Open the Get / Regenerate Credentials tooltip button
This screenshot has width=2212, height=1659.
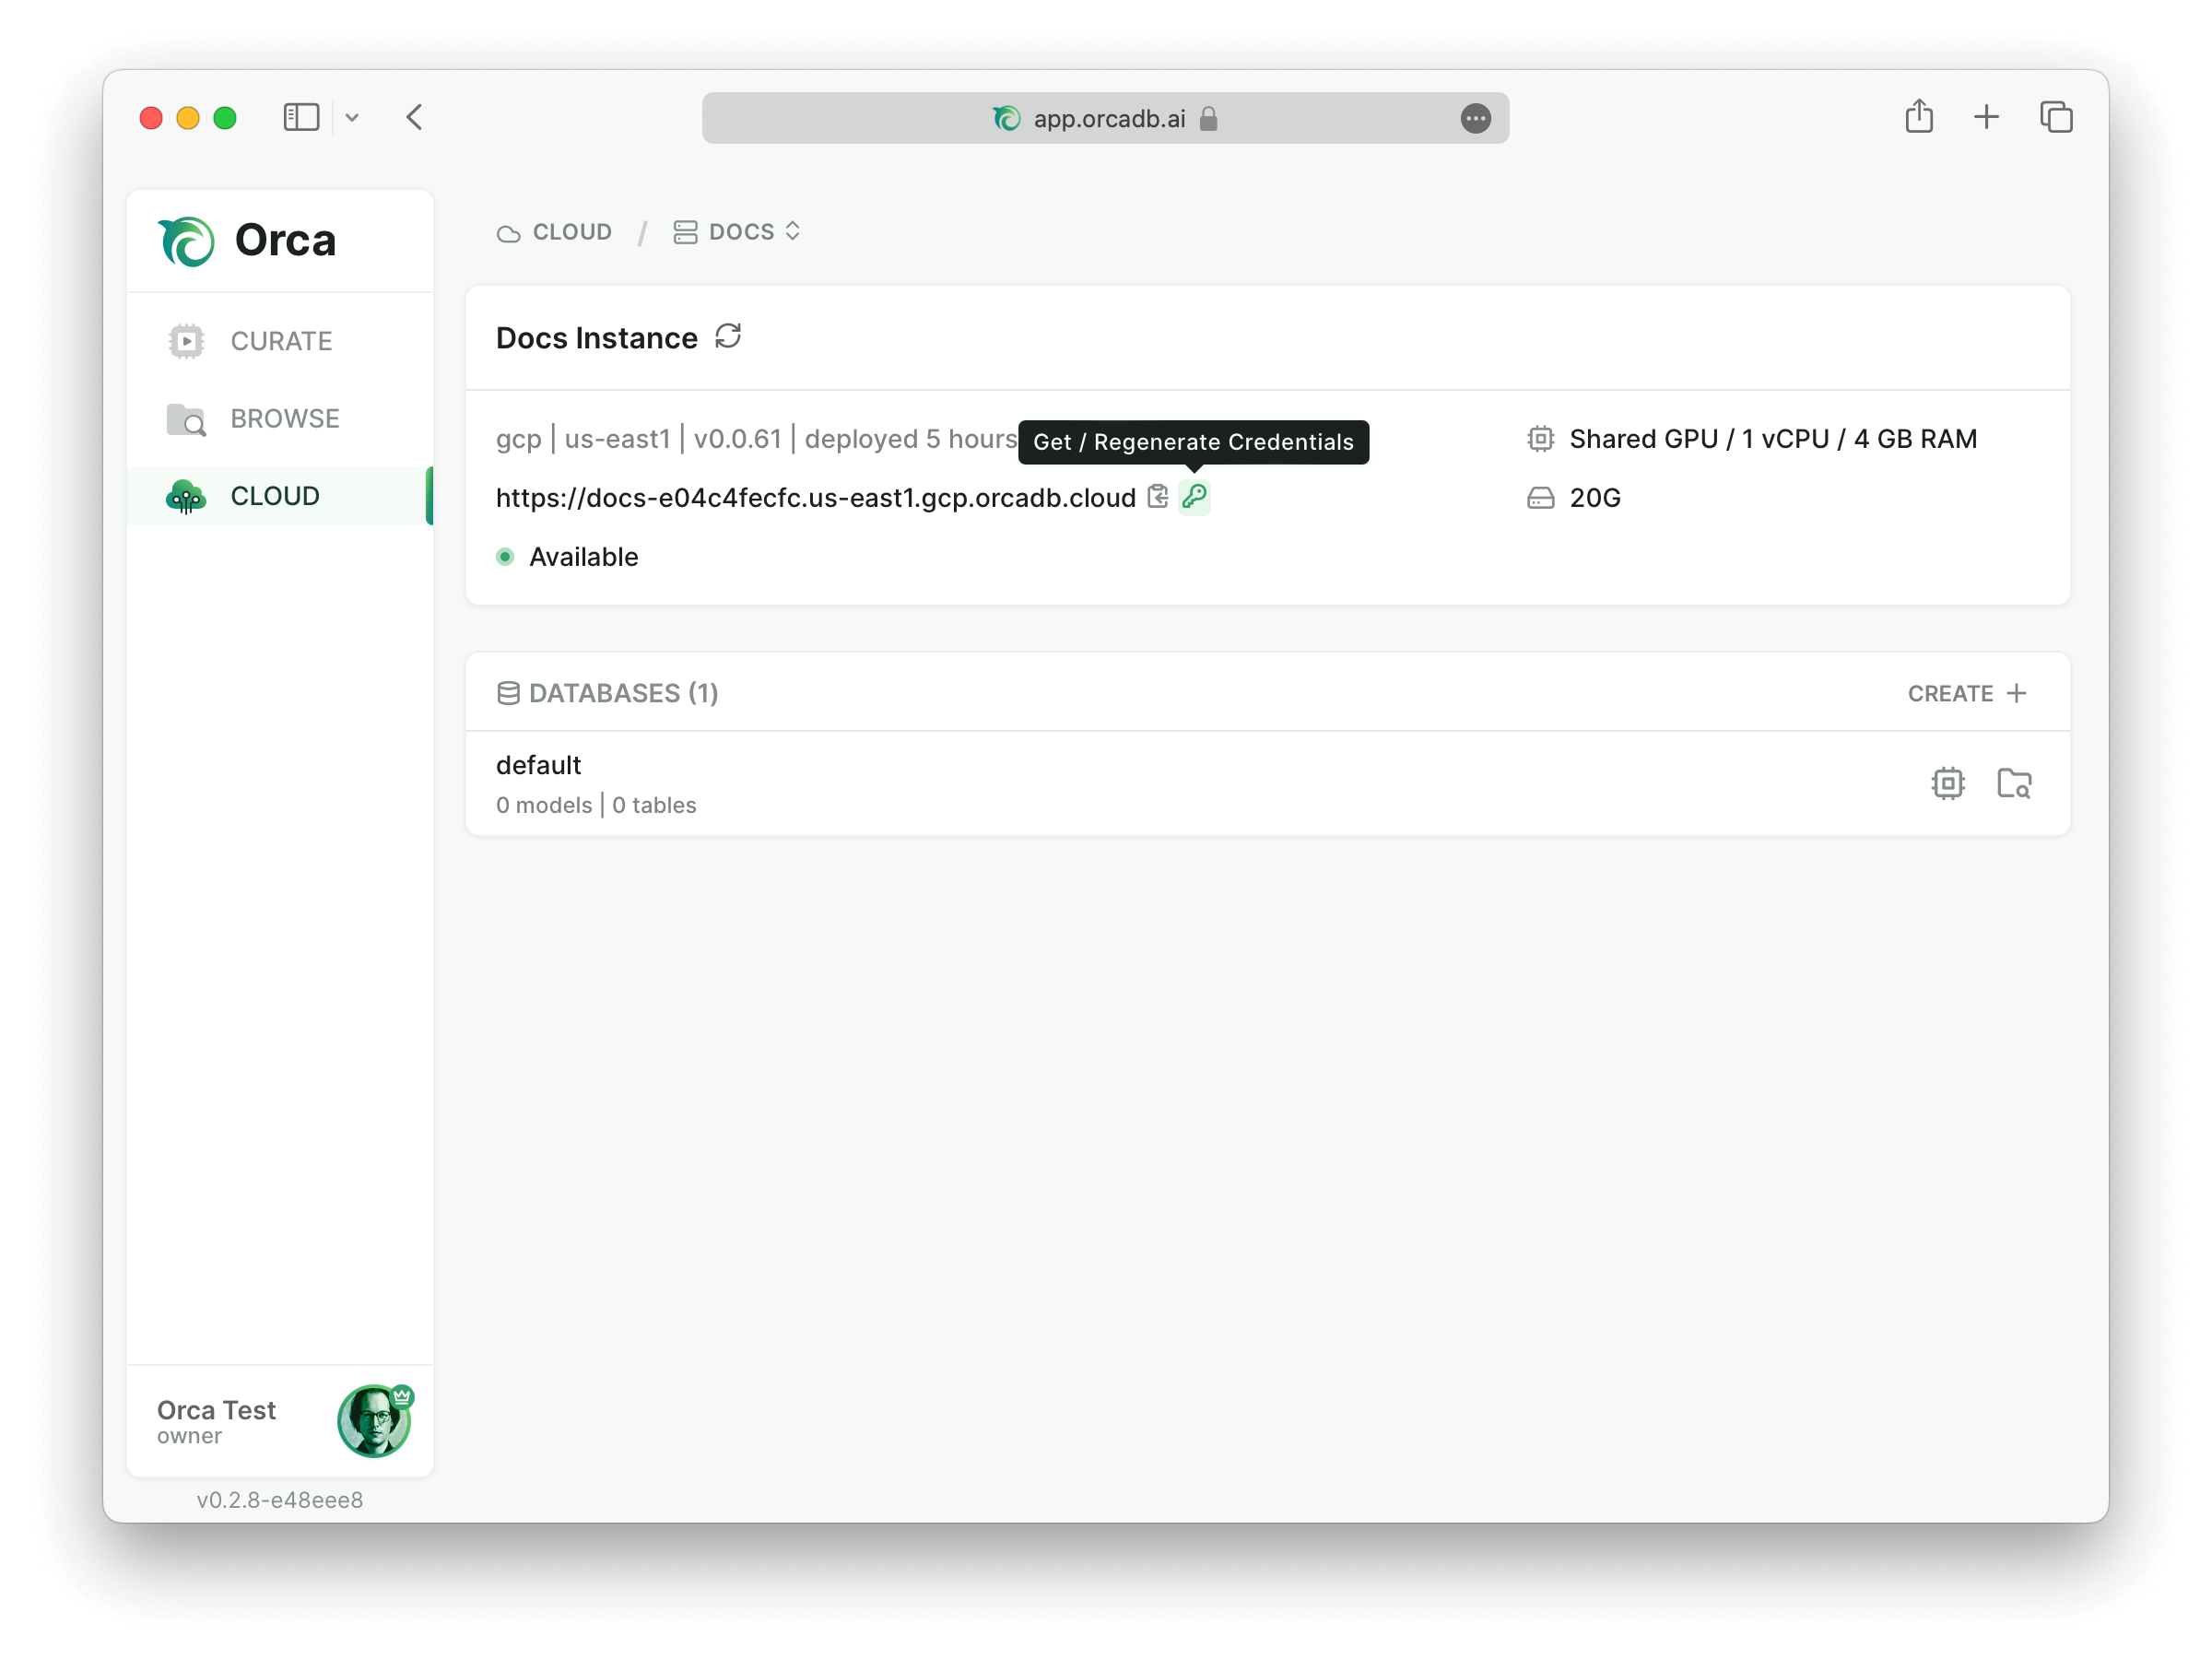coord(1194,499)
